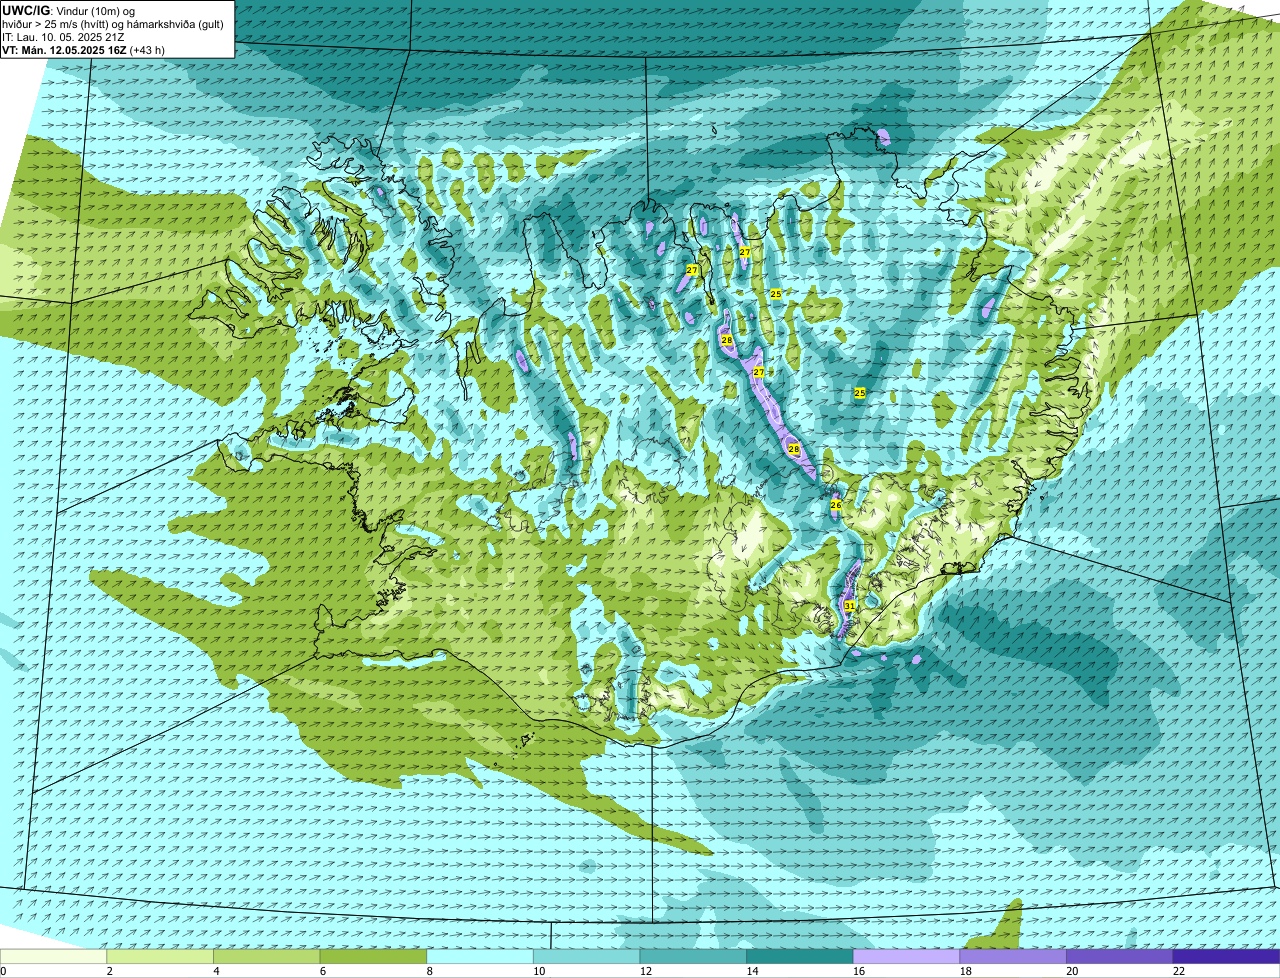
Task: Pick the pale cyan 8–10 legend swatch
Action: click(x=480, y=956)
